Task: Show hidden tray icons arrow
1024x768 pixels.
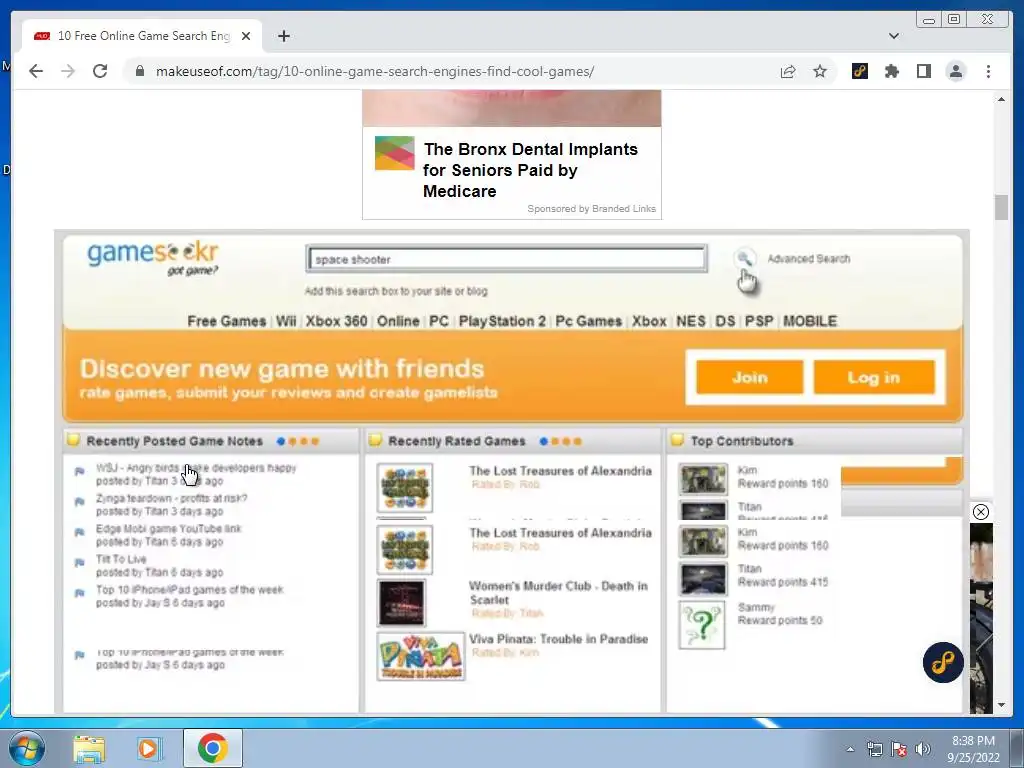Action: [850, 749]
